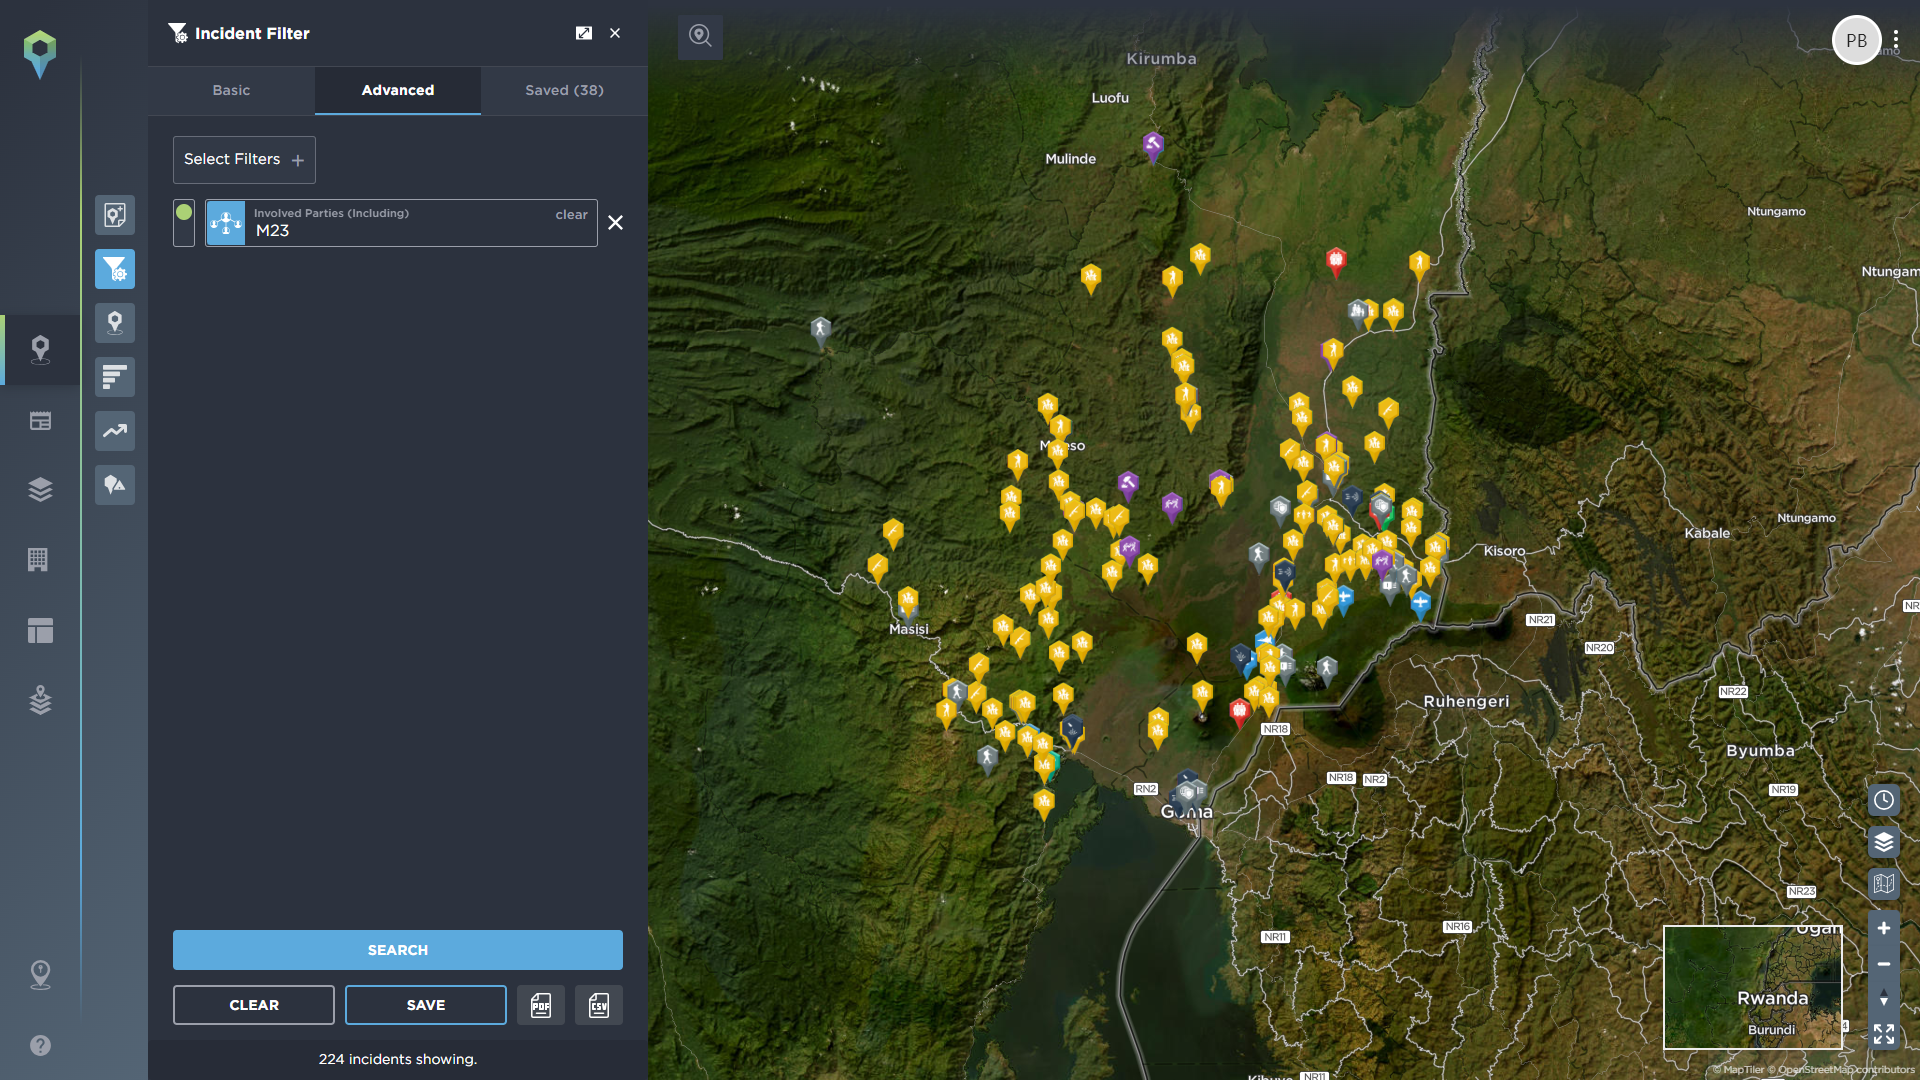Screen dimensions: 1920x1080
Task: Open the building grid section in sidebar
Action: [38, 560]
